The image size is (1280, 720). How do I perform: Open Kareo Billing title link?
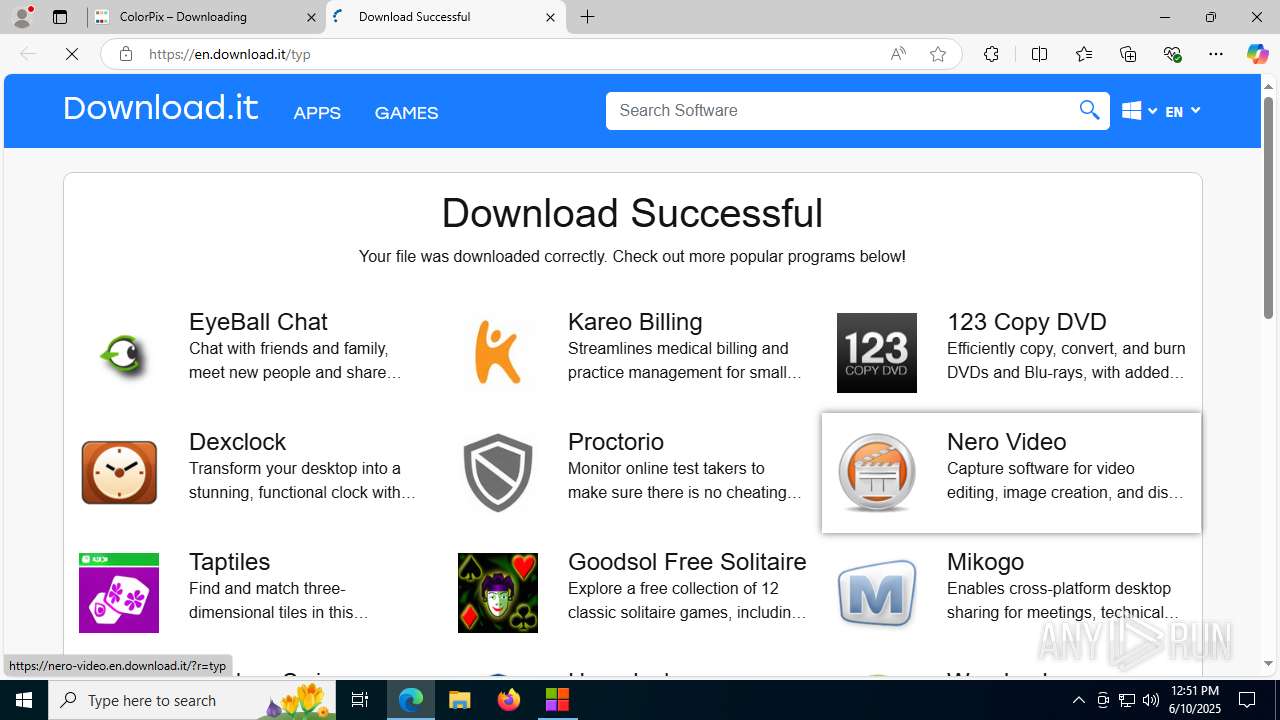tap(635, 321)
